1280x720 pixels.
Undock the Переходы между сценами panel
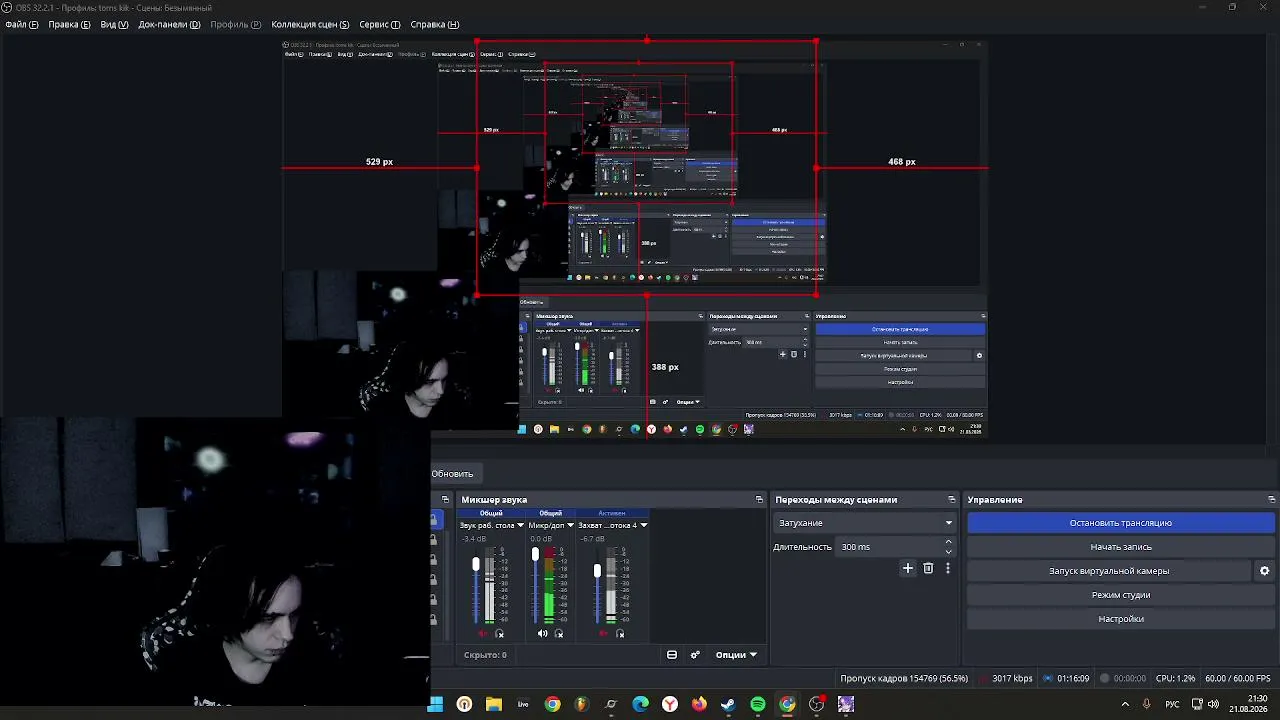click(x=952, y=499)
